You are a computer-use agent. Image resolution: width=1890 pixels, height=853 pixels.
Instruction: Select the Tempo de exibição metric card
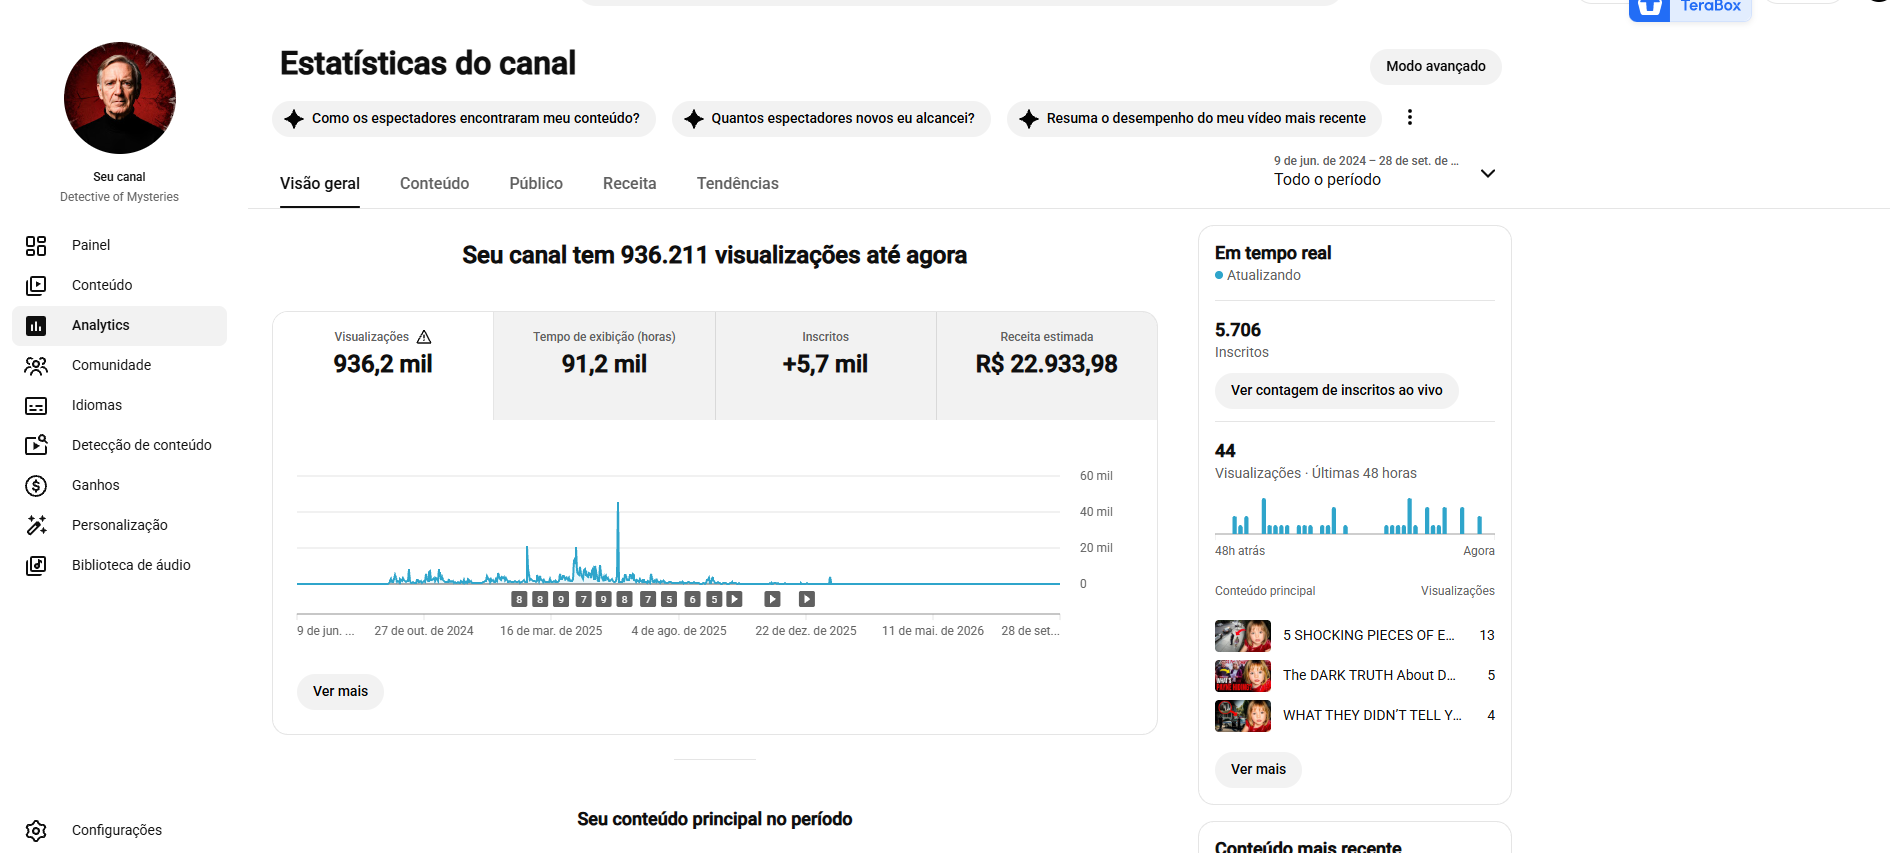[604, 365]
